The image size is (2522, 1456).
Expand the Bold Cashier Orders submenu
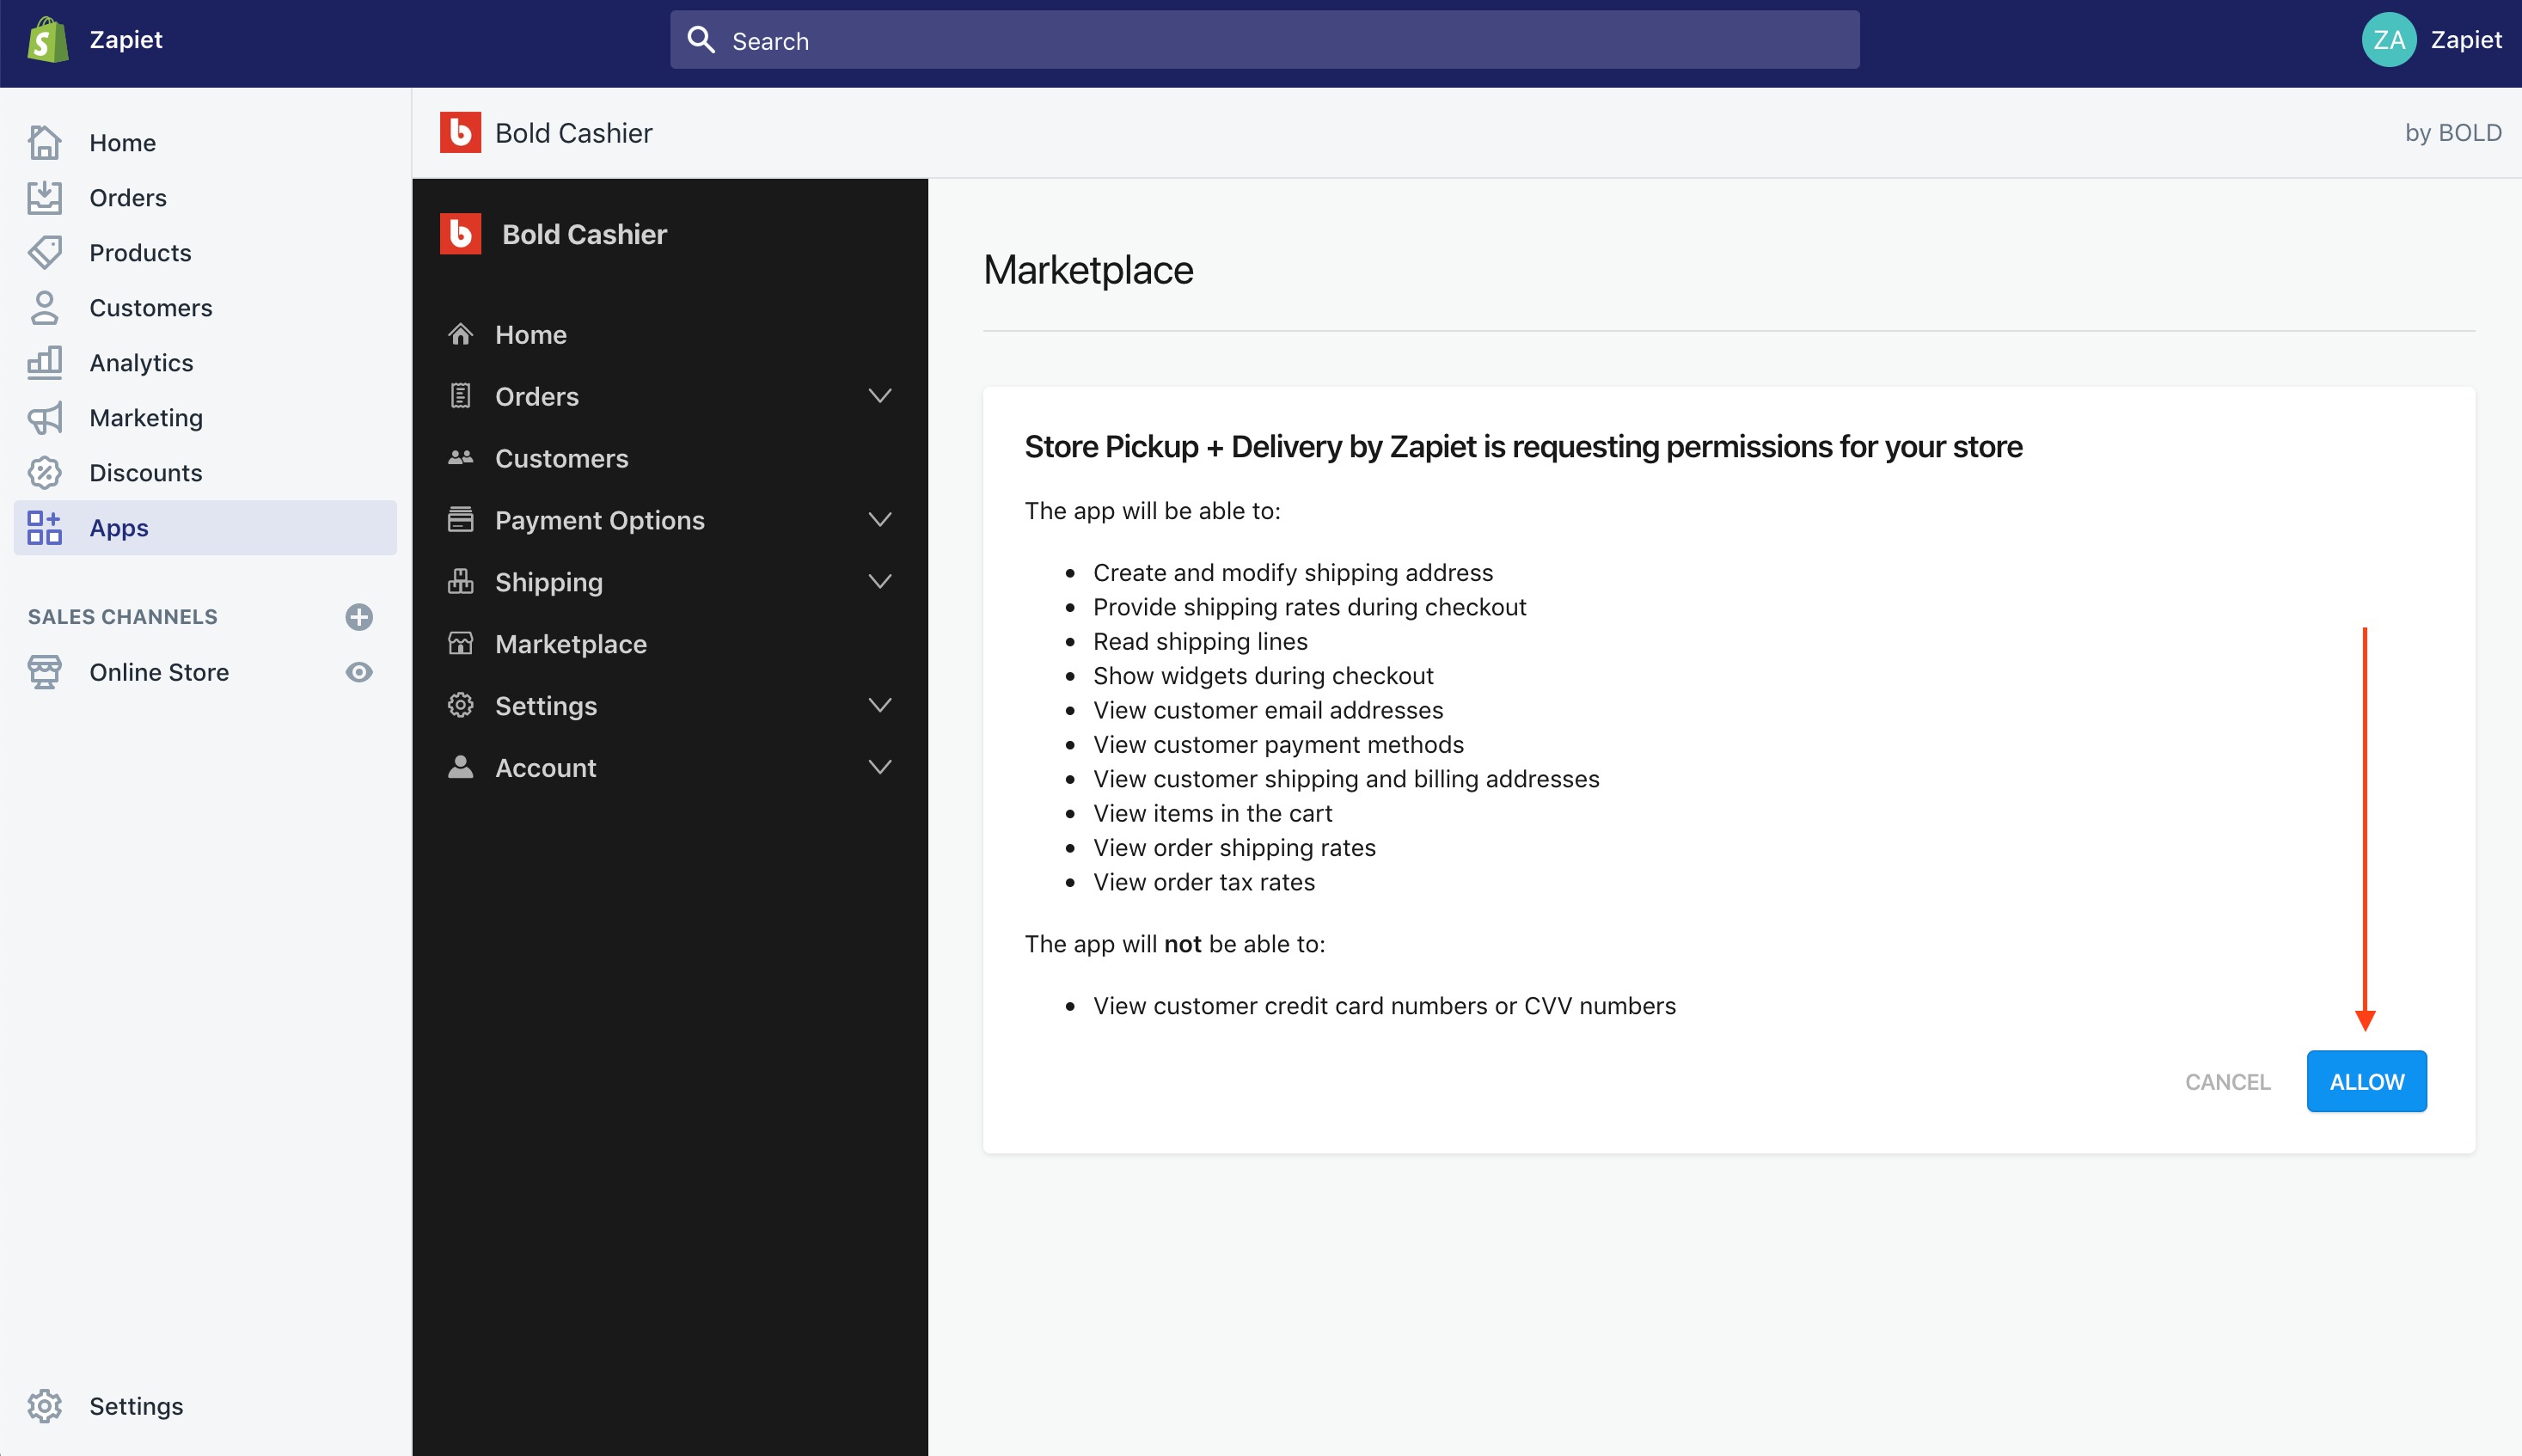(x=879, y=396)
